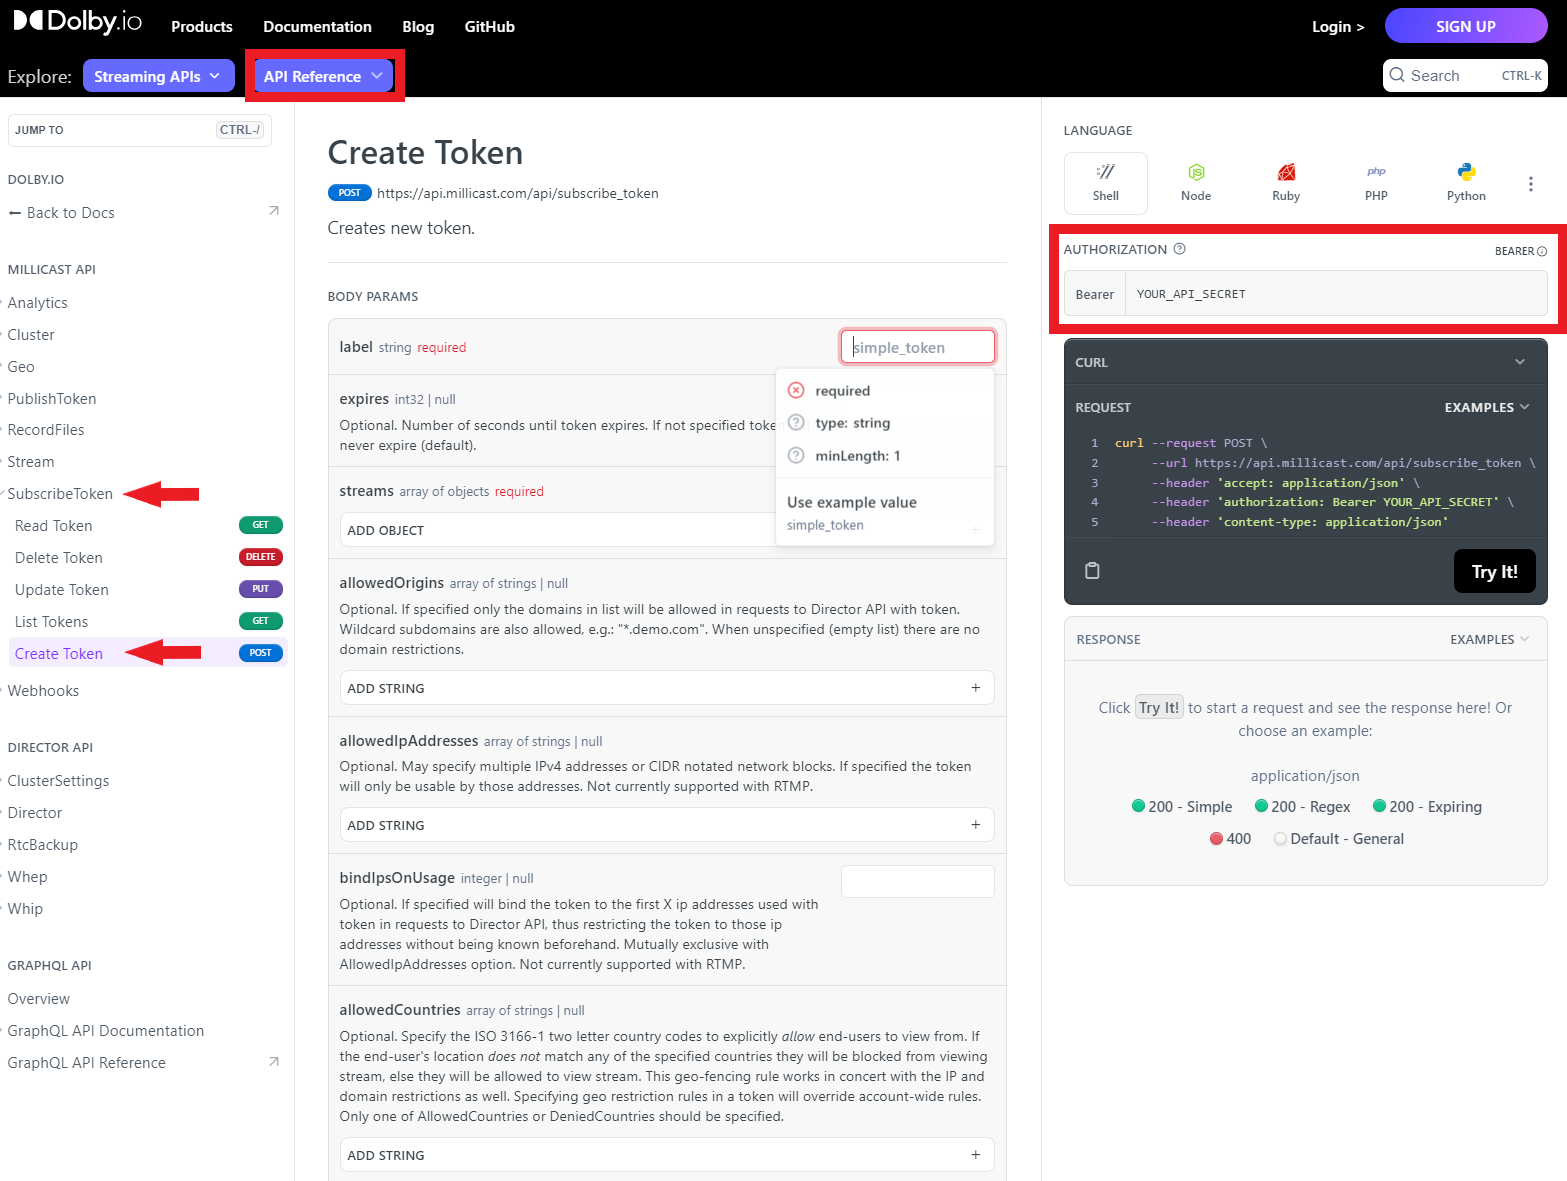Open more languages vertical dots menu
Viewport: 1567px width, 1181px height.
[1530, 184]
